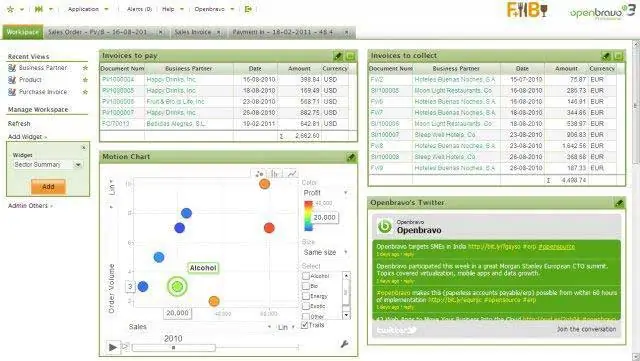Click the red bubble in Motion Chart
Screen dimensions: 640x361
click(x=269, y=228)
